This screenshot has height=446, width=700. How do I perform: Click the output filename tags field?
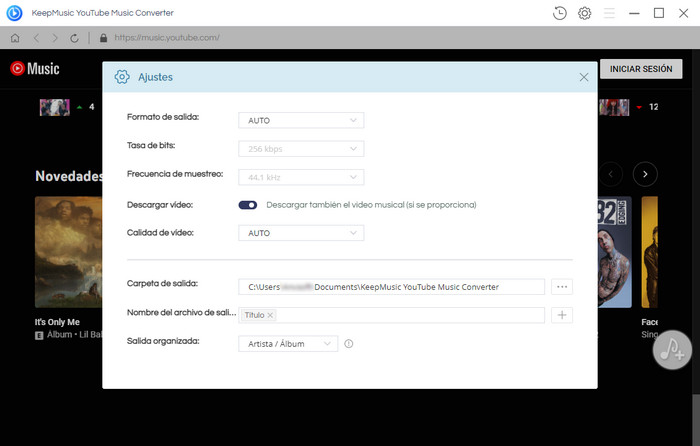pos(392,315)
